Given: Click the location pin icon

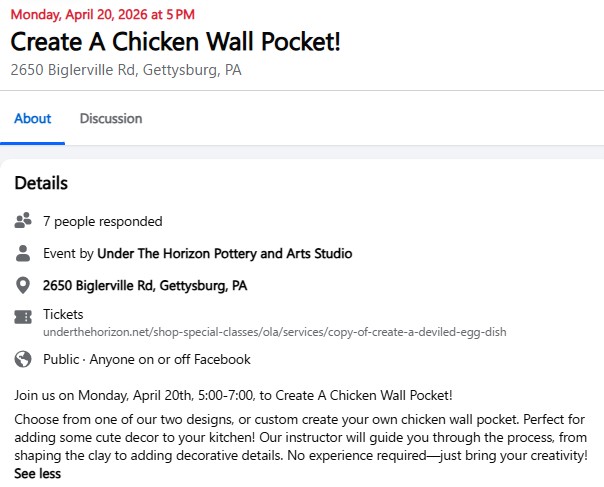Looking at the screenshot, I should click(23, 286).
